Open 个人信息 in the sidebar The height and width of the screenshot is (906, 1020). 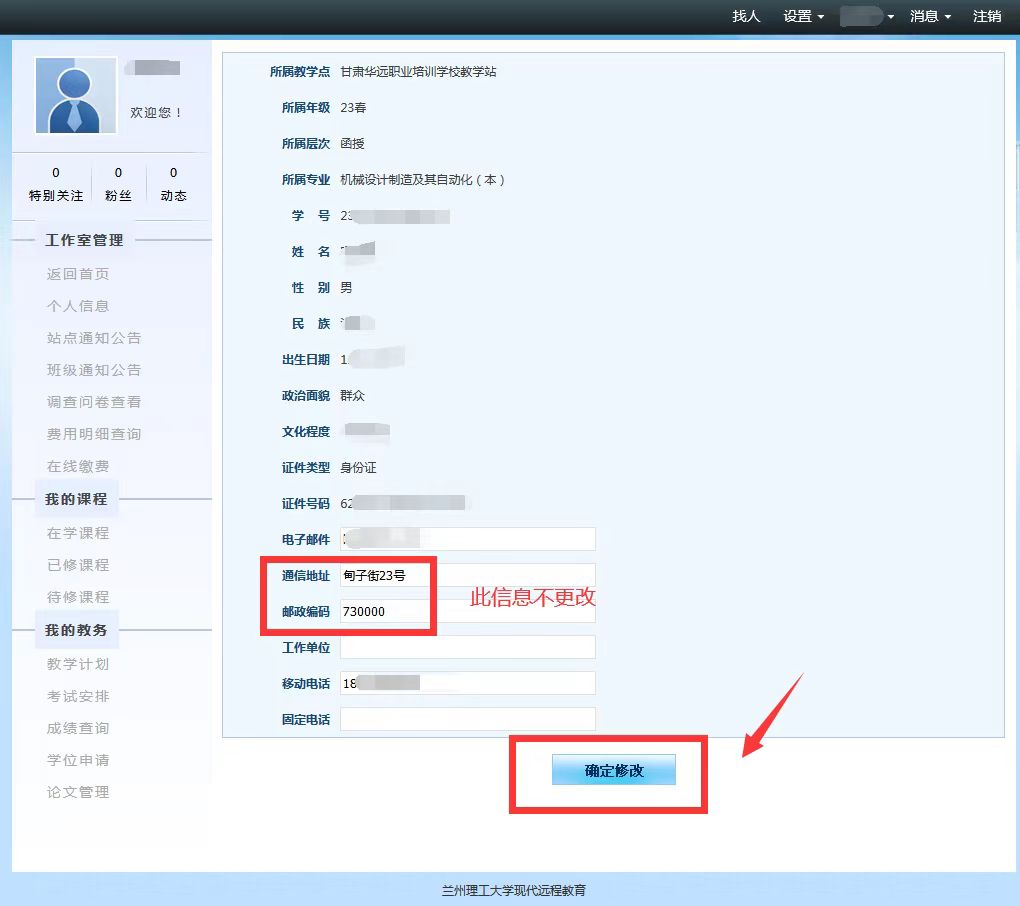coord(78,306)
